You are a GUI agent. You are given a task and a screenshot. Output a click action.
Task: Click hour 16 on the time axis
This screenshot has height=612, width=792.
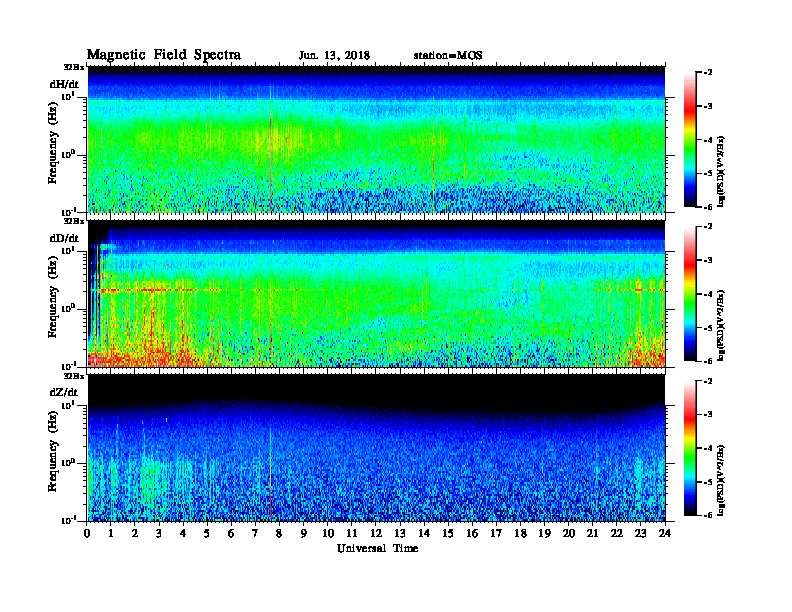472,533
